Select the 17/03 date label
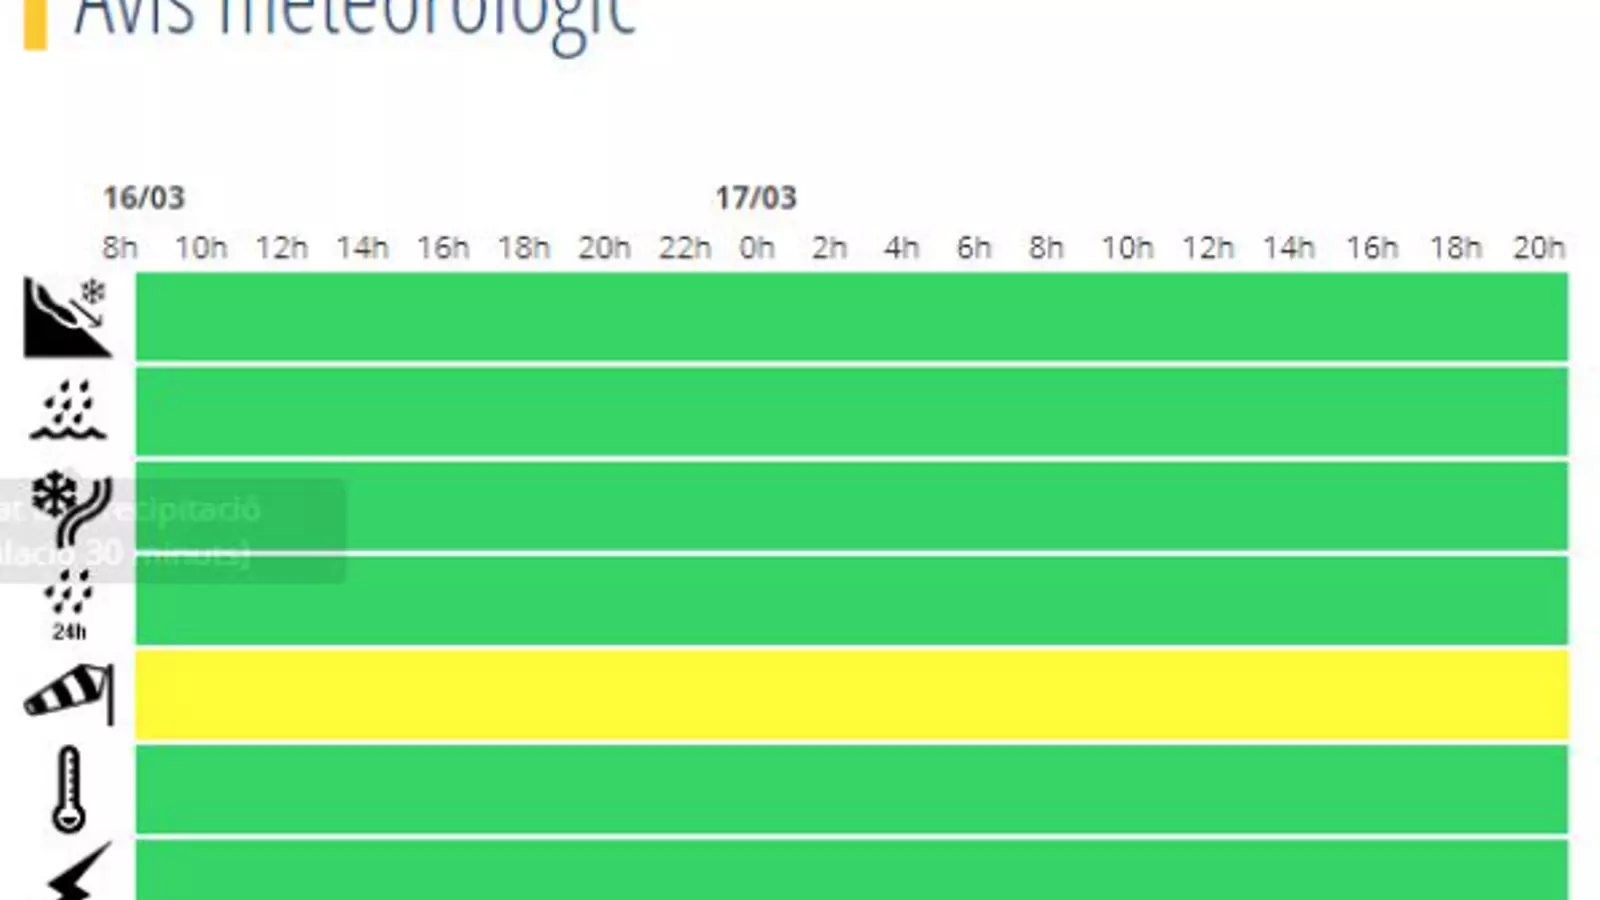 pos(756,198)
